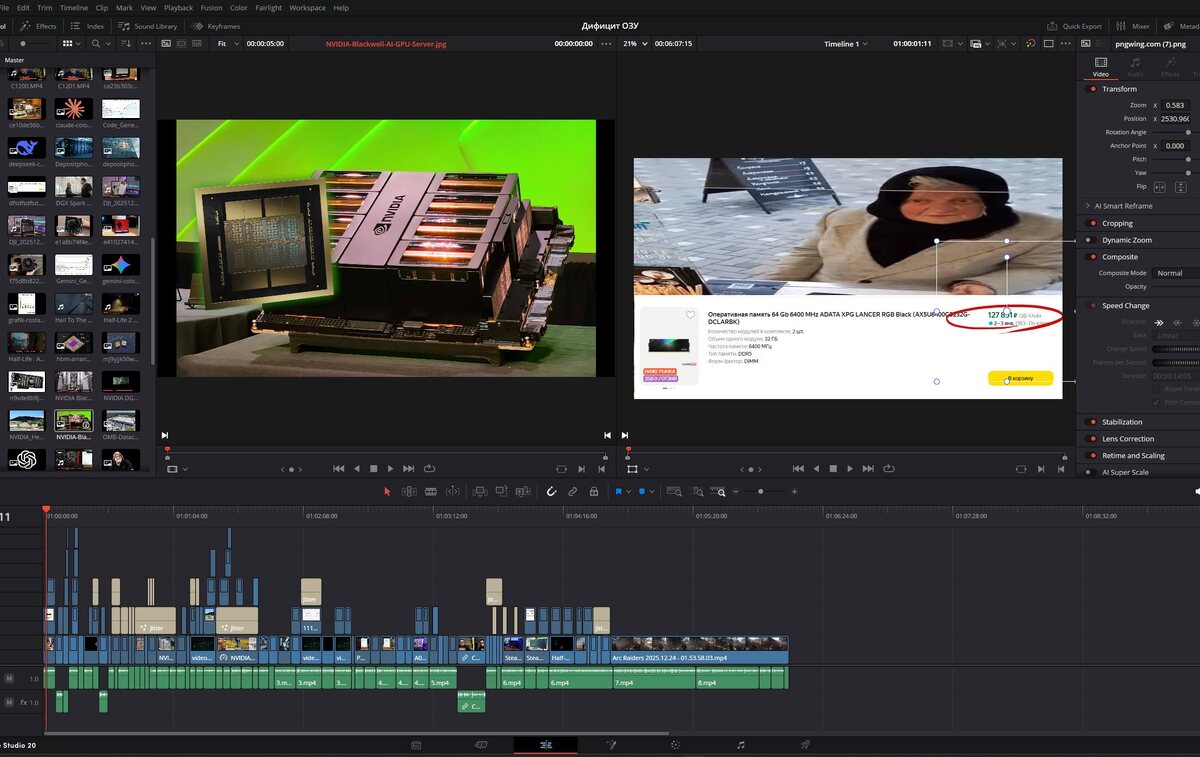
Task: Toggle the Stabilization enable switch
Action: pos(1091,422)
